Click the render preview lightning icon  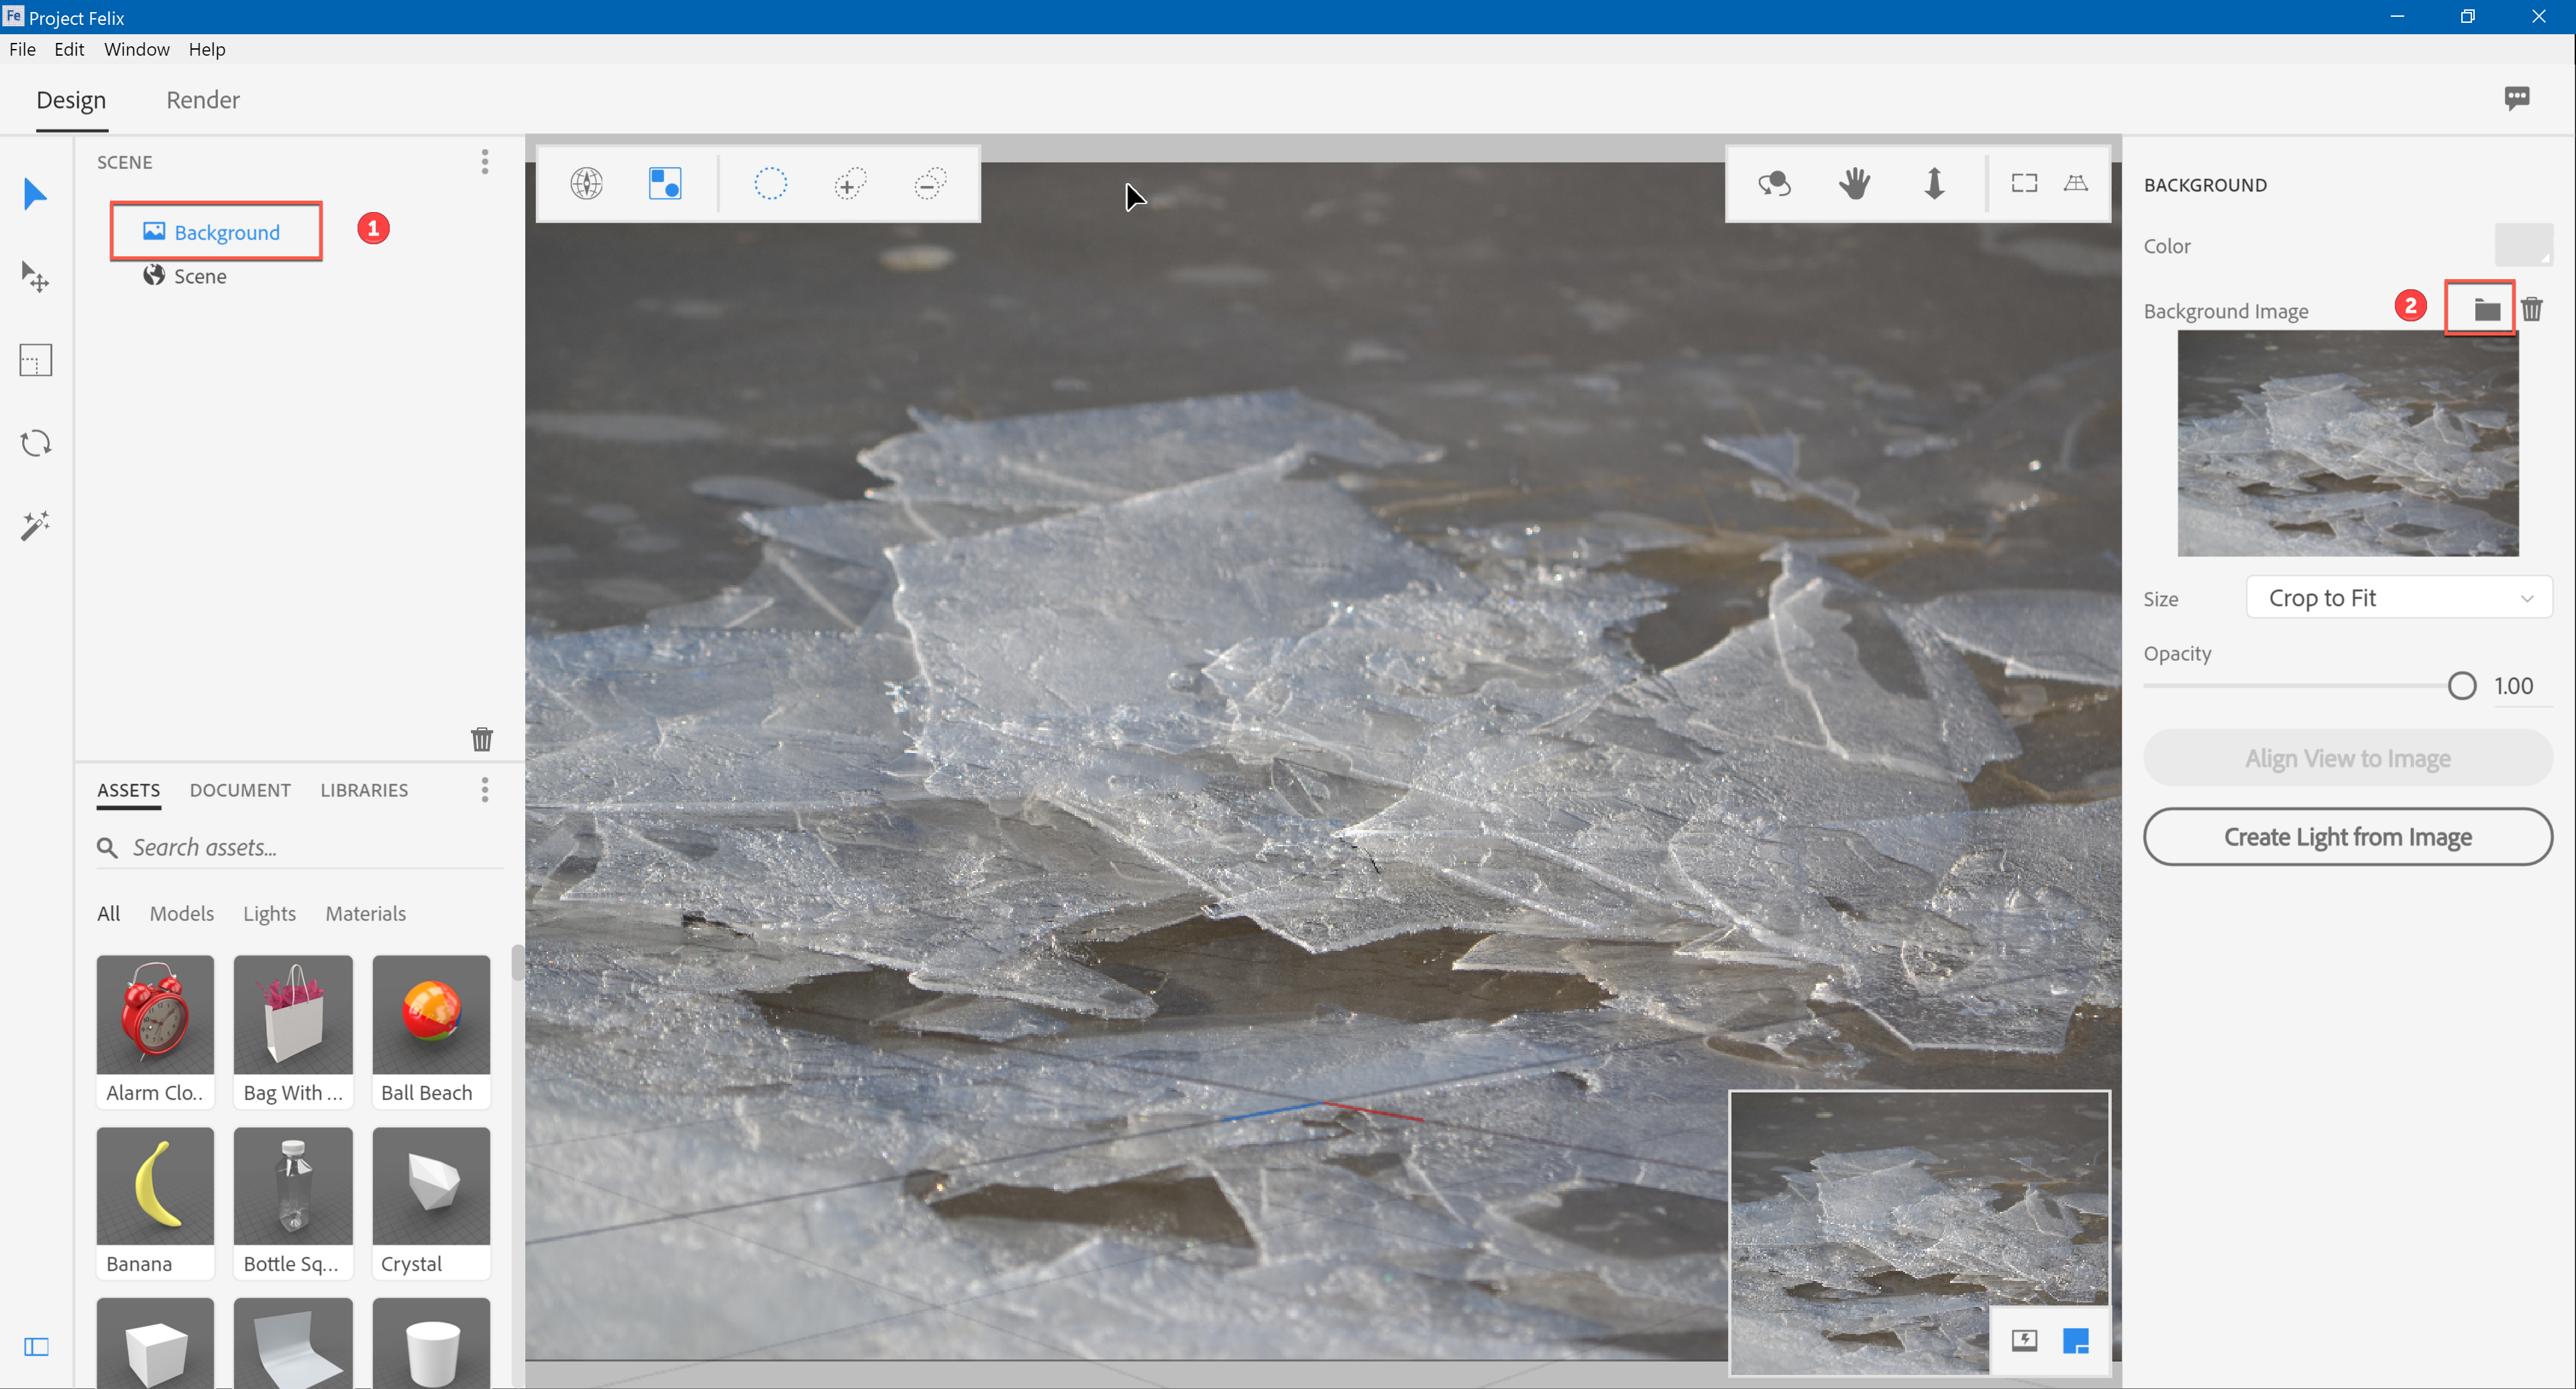(2024, 1340)
